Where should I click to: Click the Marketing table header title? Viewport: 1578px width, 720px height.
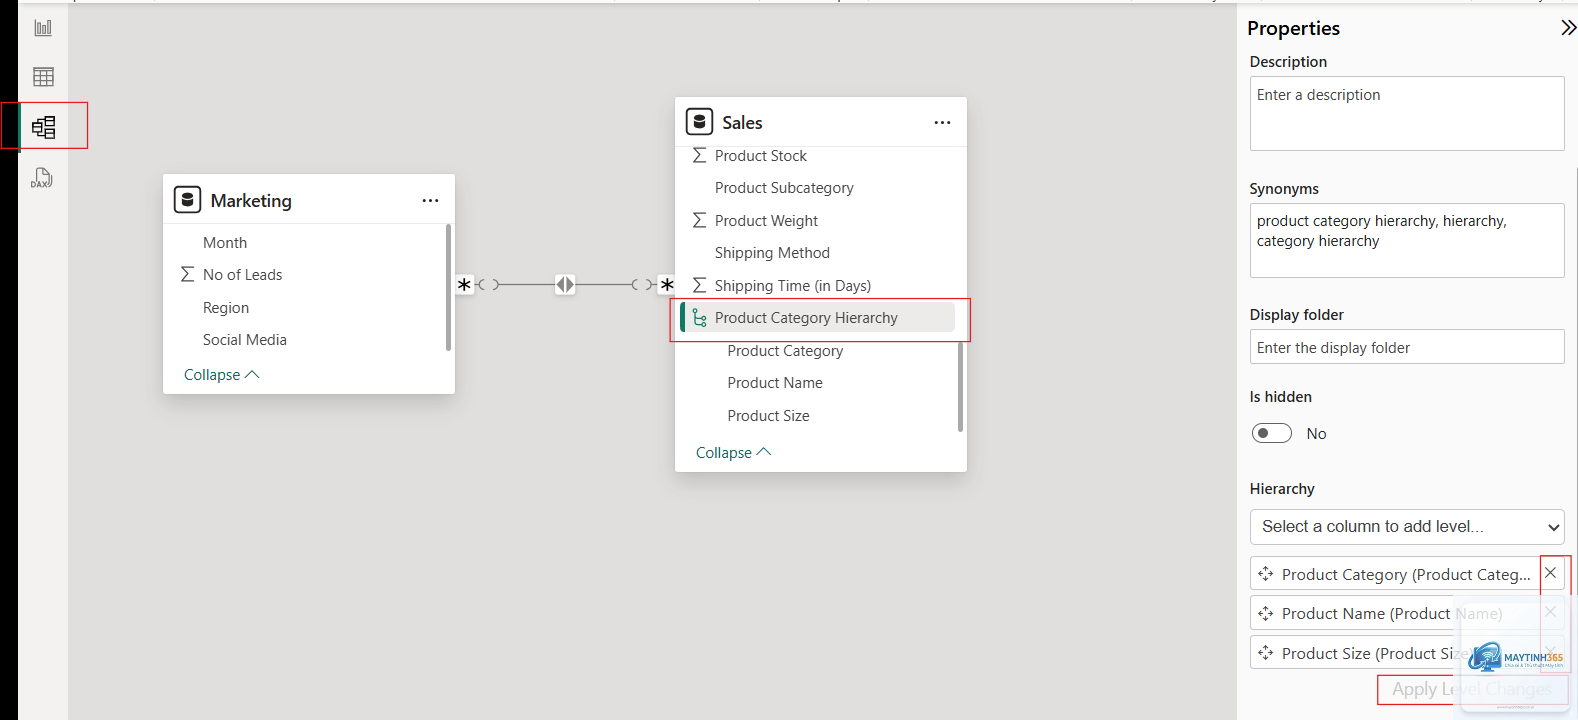251,200
